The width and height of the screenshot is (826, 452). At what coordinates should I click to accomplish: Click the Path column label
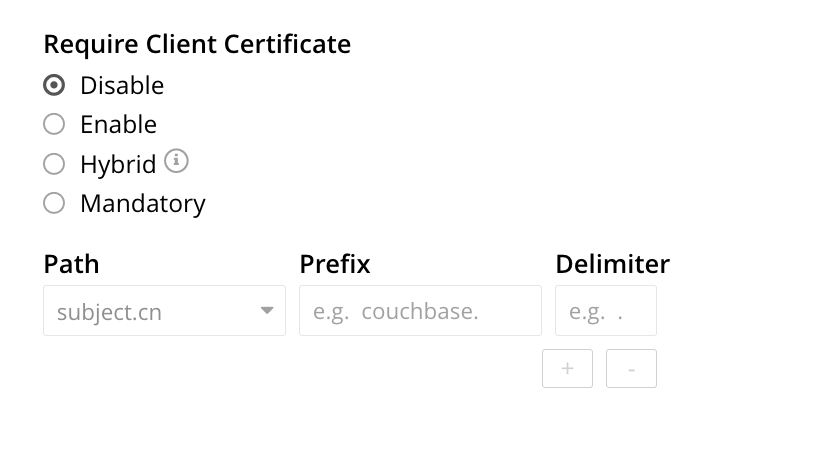[x=71, y=264]
